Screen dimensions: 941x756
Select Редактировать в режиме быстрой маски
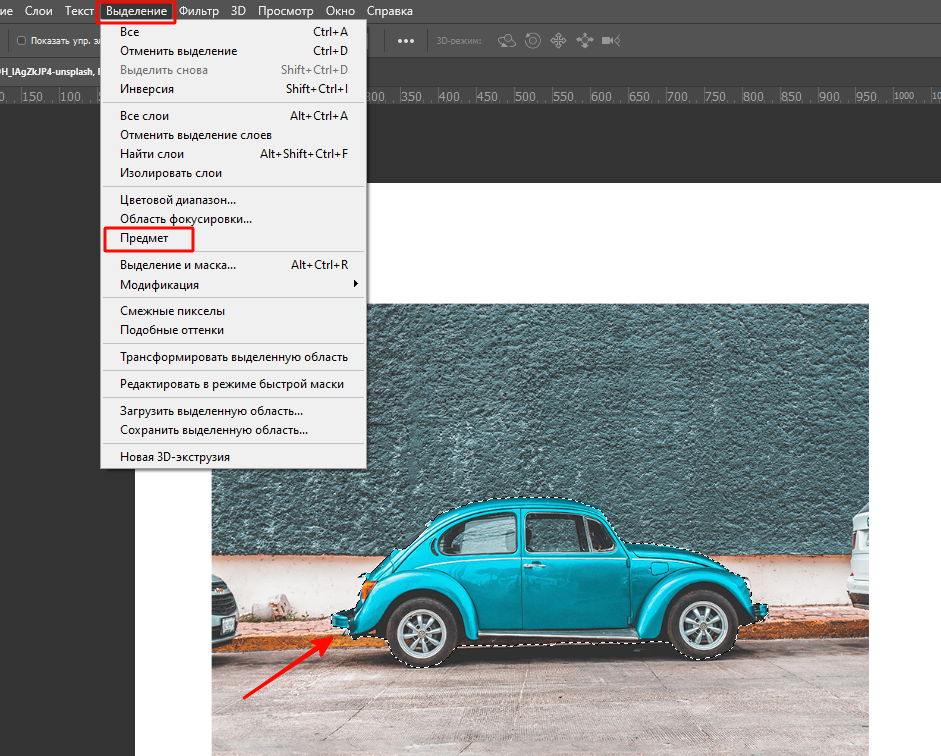(x=232, y=384)
